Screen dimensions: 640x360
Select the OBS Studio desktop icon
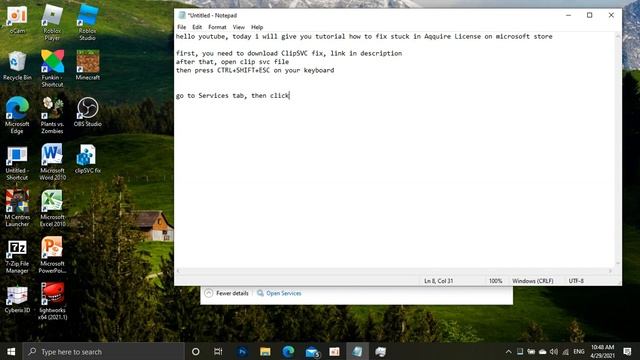tap(87, 112)
